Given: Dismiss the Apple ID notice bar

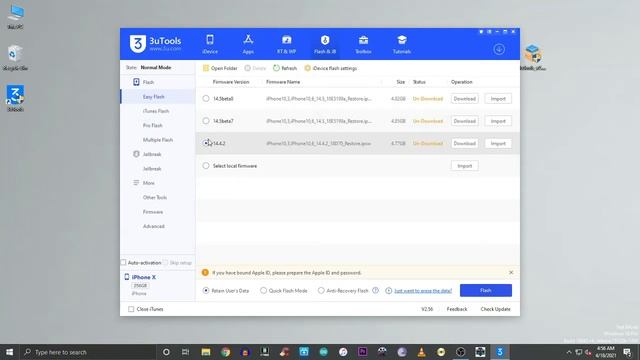Looking at the screenshot, I should click(x=511, y=272).
